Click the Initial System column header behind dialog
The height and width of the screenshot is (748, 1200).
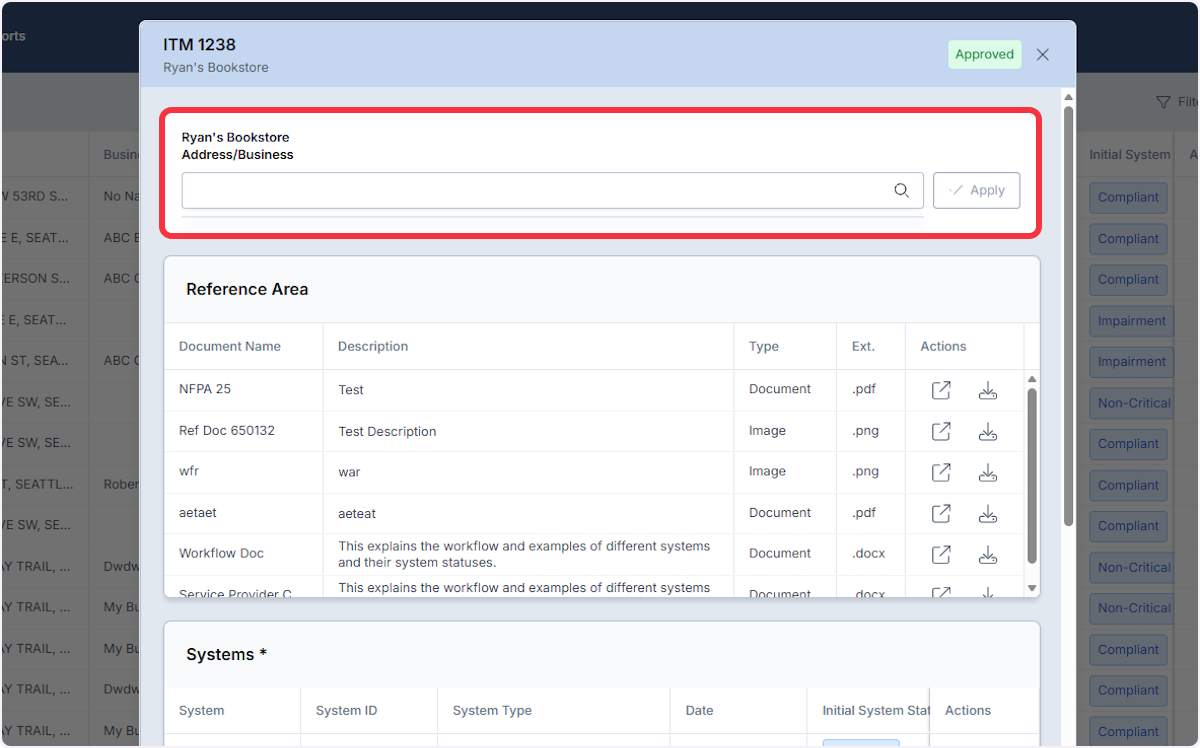tap(1130, 155)
